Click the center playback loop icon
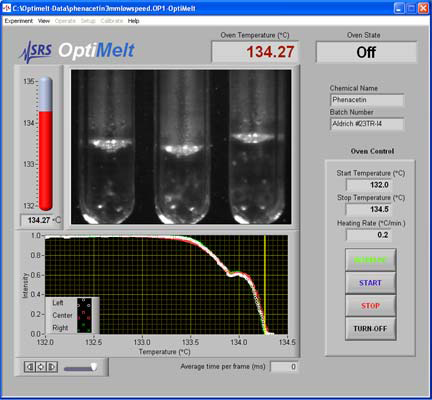This screenshot has width=432, height=400. [x=41, y=367]
